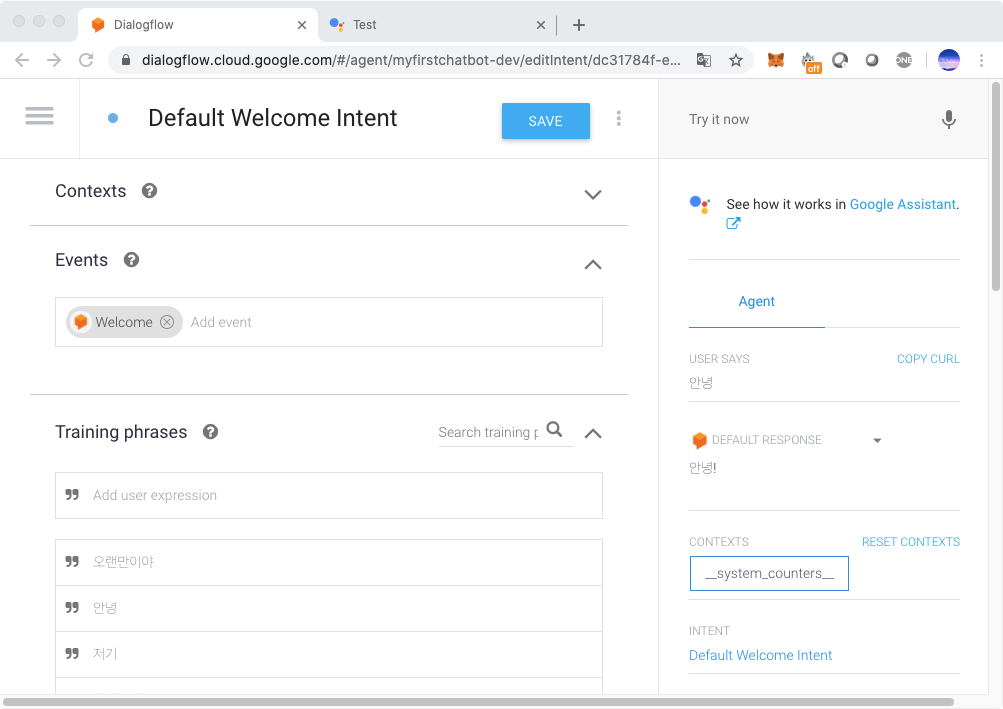Collapse the Events section
The height and width of the screenshot is (709, 1003).
point(593,264)
